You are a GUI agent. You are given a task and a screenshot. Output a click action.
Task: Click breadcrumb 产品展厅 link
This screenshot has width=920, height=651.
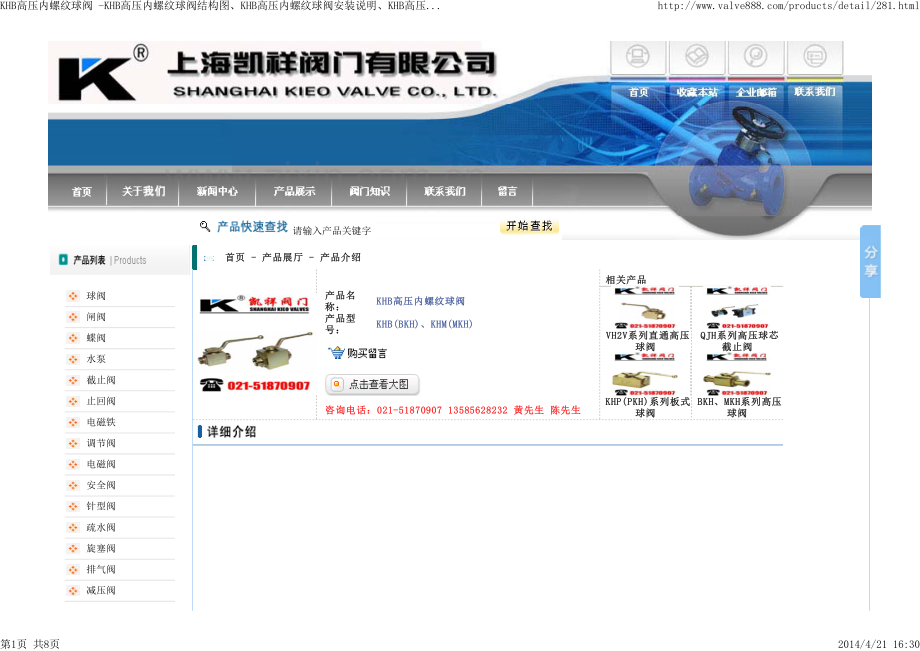(282, 257)
